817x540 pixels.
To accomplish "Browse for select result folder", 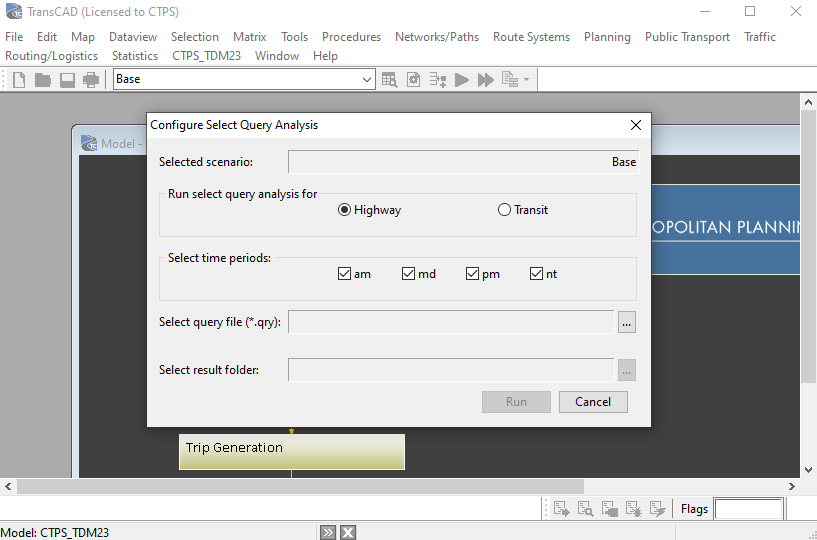I will [627, 370].
